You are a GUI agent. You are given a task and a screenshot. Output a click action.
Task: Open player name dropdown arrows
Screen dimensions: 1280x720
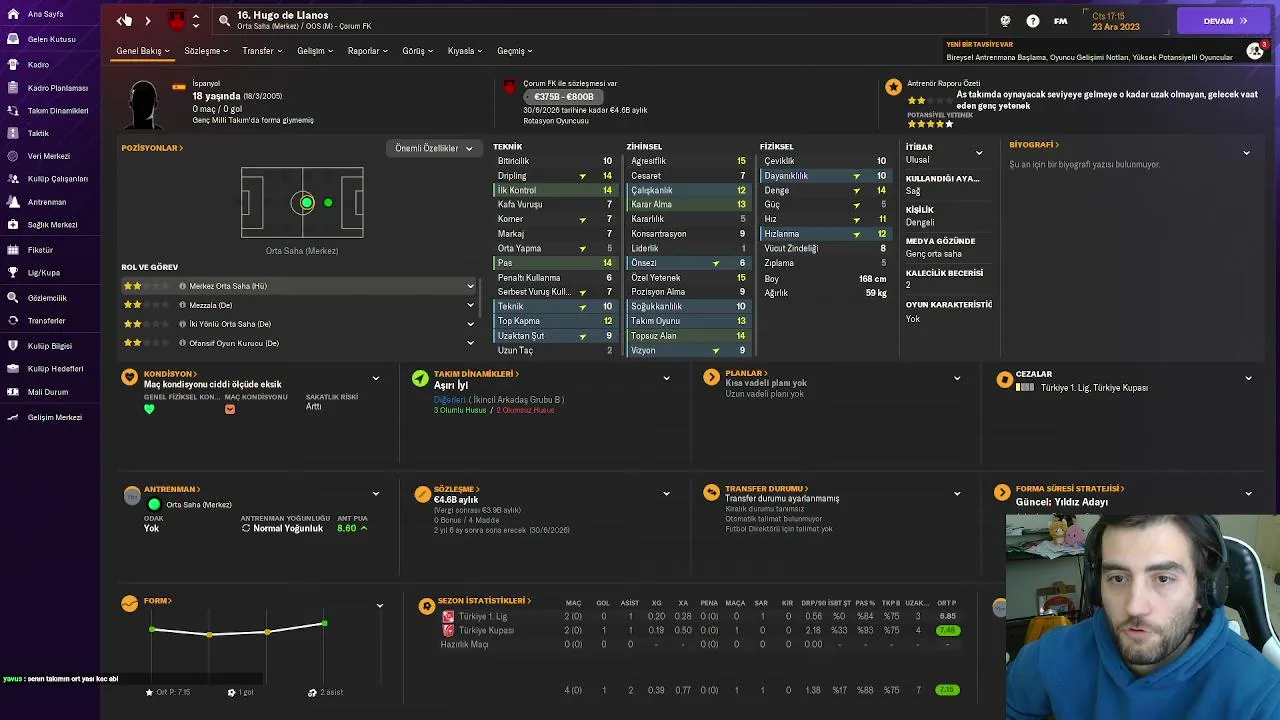click(196, 20)
